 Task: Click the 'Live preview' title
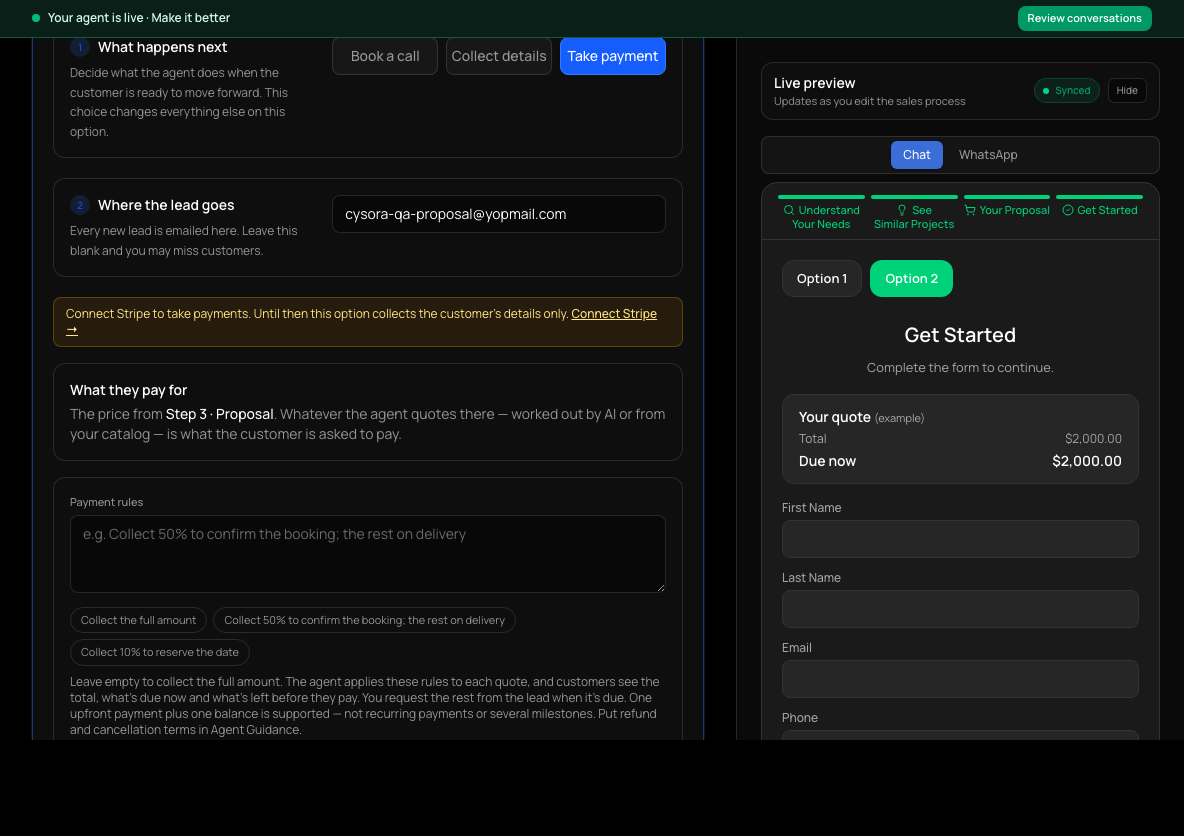(814, 83)
